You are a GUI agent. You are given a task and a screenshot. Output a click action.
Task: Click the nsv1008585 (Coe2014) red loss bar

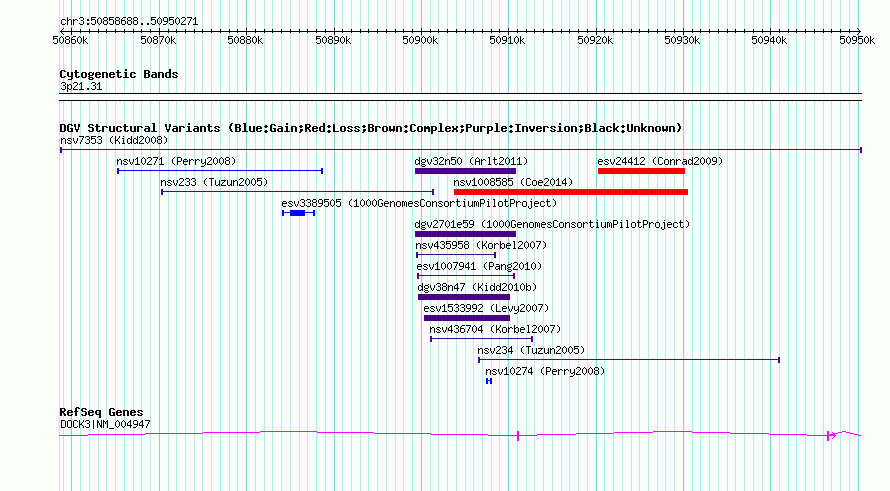tap(571, 192)
